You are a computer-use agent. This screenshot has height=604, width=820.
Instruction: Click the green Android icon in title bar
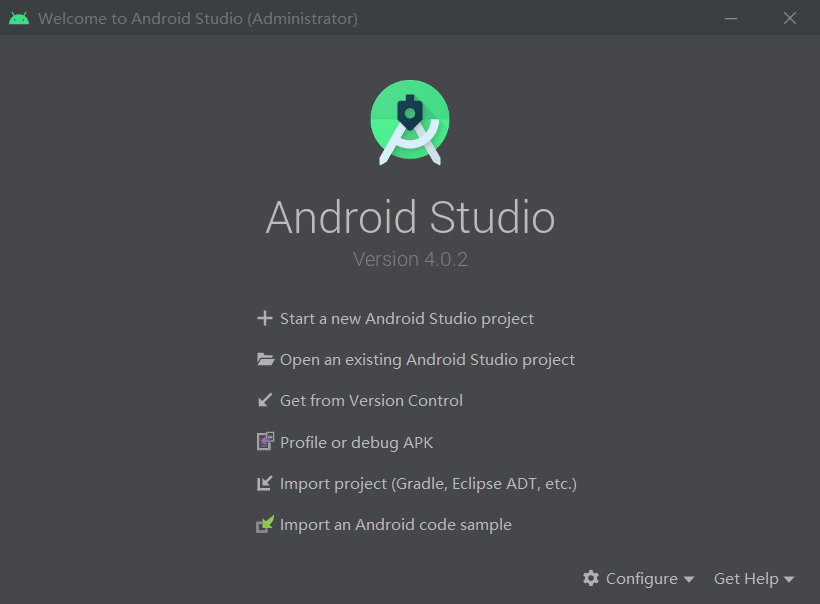click(19, 18)
